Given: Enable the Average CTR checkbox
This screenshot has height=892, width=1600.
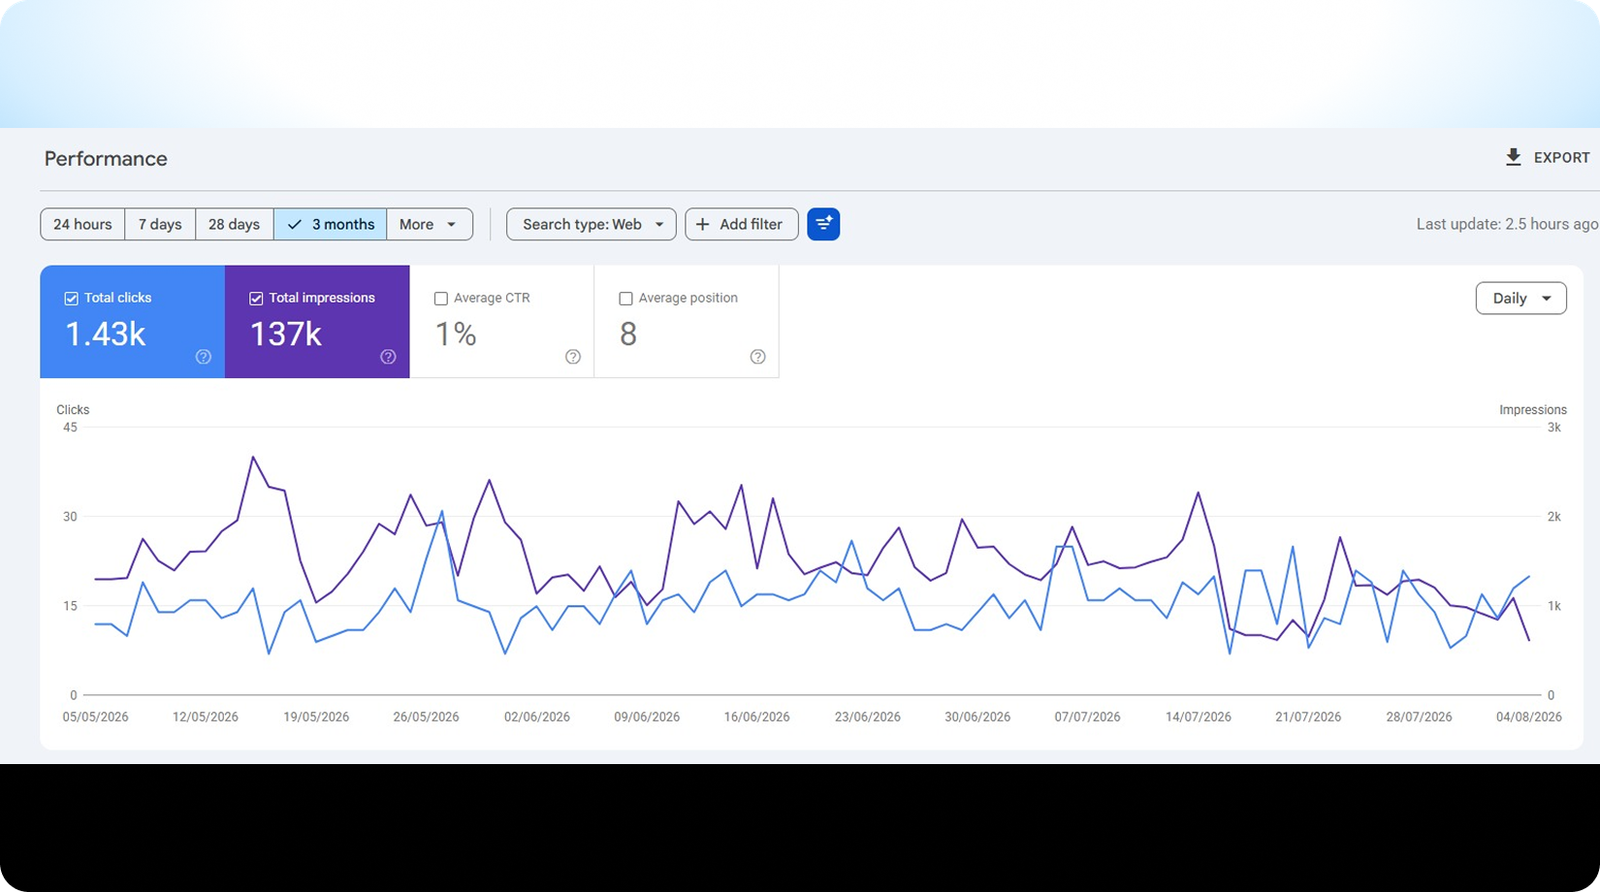Looking at the screenshot, I should pos(441,298).
